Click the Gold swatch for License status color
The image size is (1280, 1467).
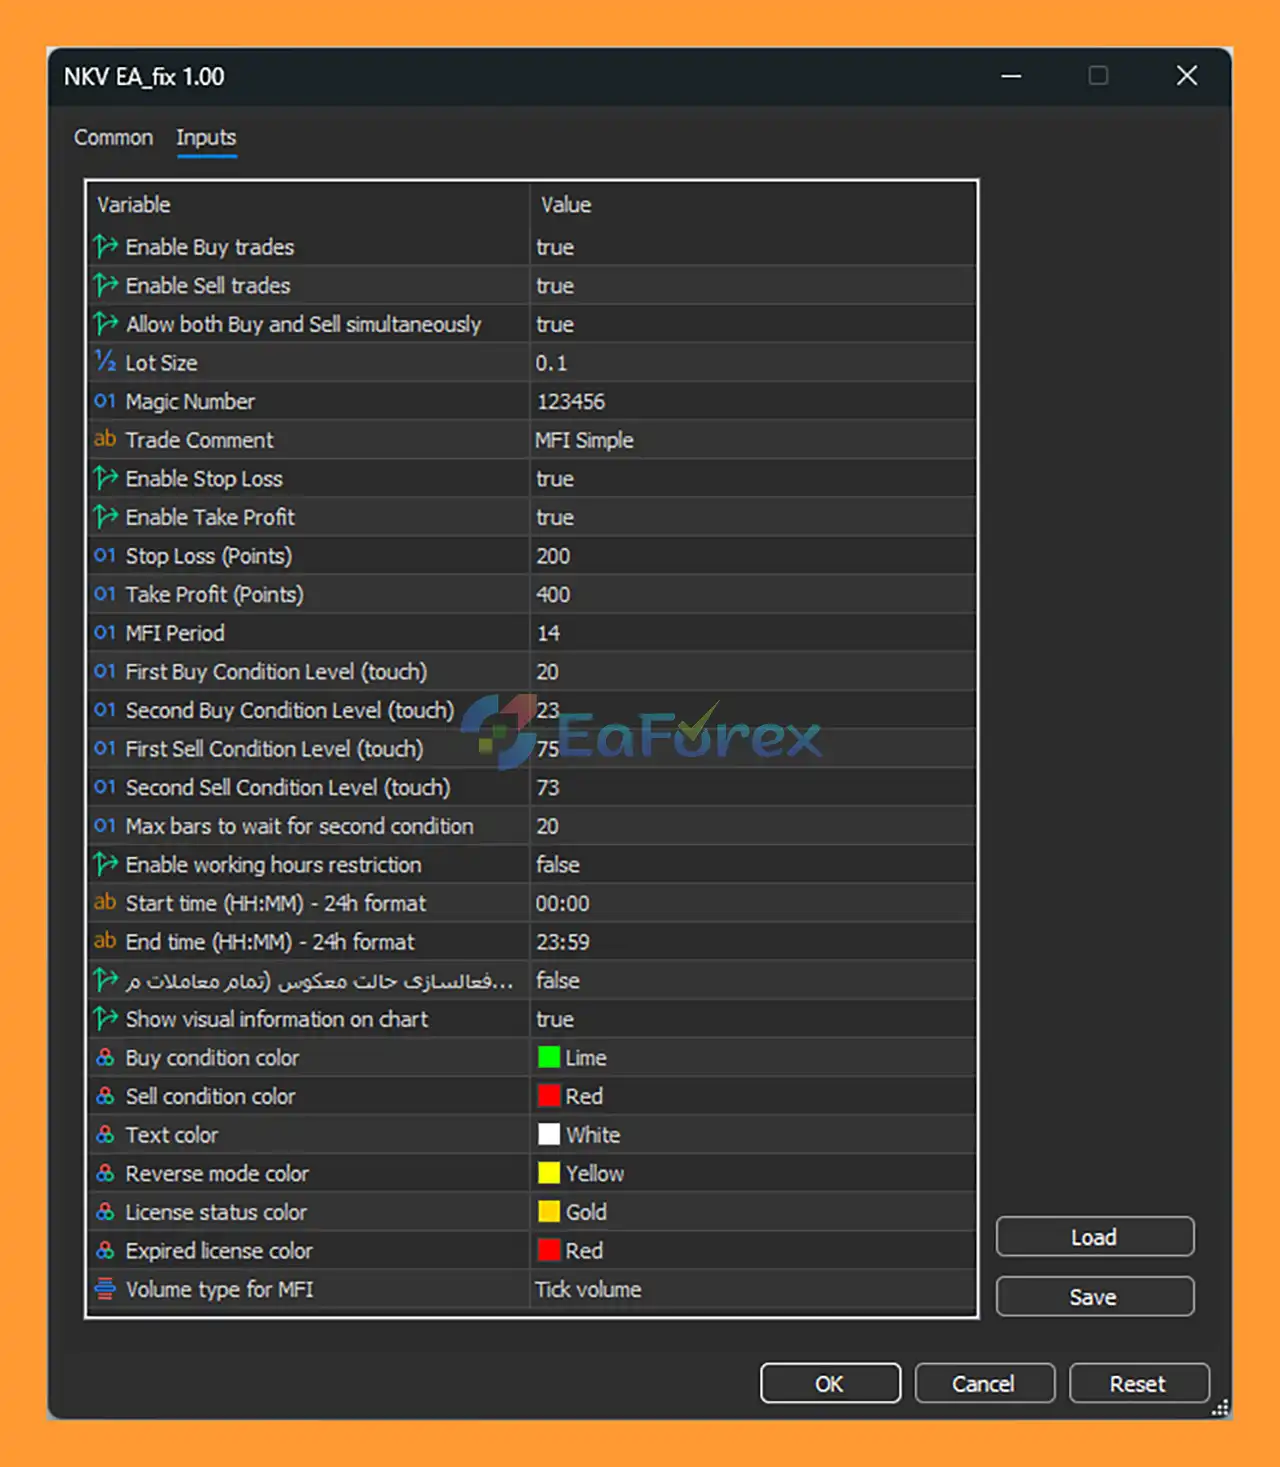(549, 1212)
